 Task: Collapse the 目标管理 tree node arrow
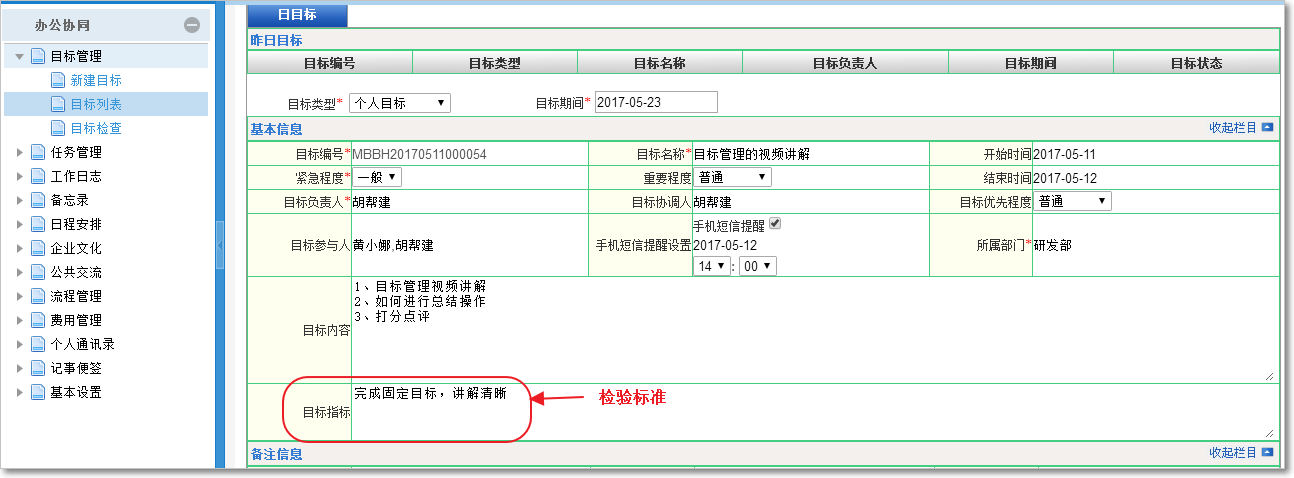[x=19, y=57]
